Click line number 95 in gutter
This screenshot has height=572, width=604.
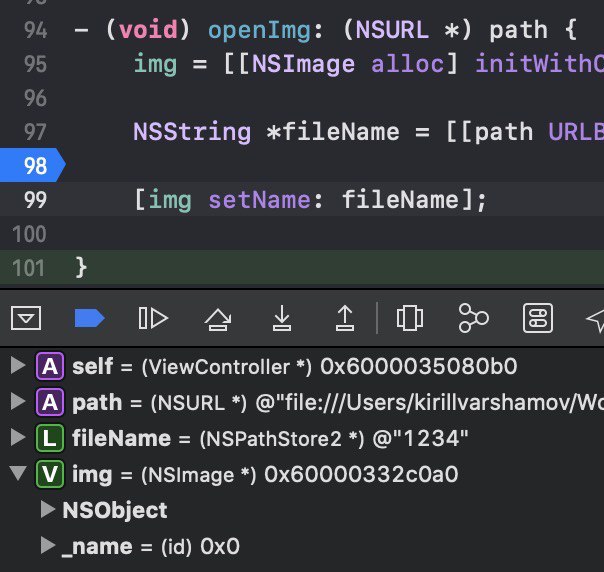[x=35, y=64]
